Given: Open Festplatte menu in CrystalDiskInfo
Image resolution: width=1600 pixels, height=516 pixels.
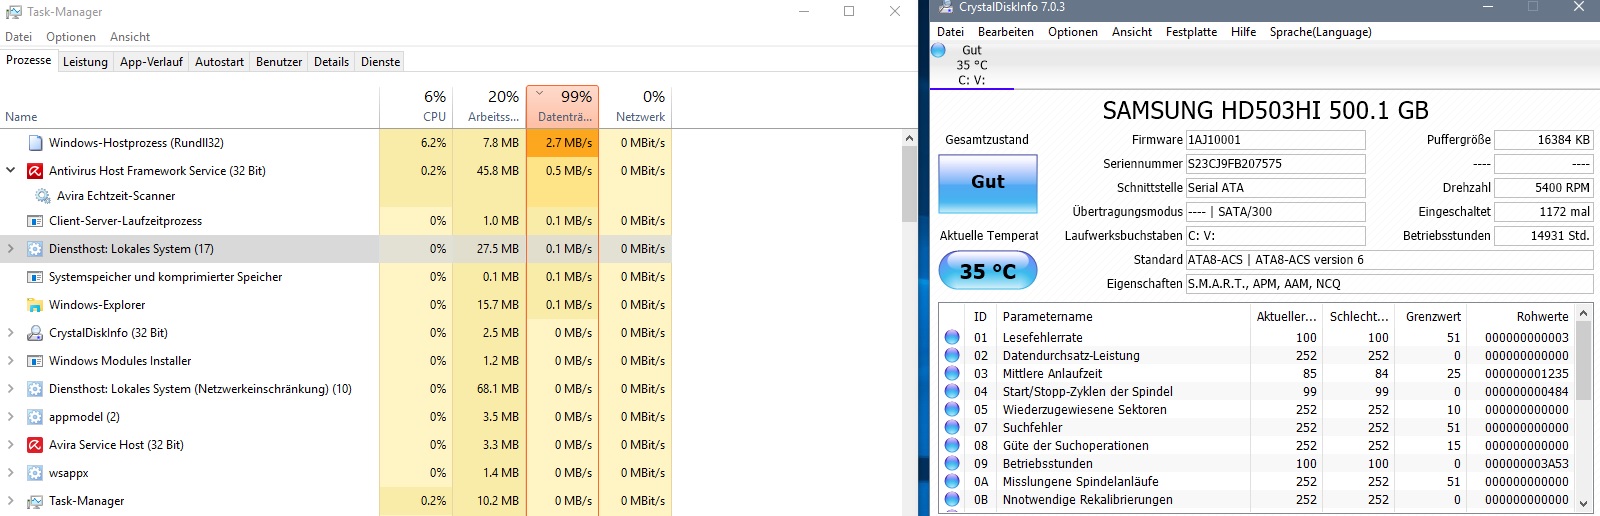Looking at the screenshot, I should click(1191, 32).
